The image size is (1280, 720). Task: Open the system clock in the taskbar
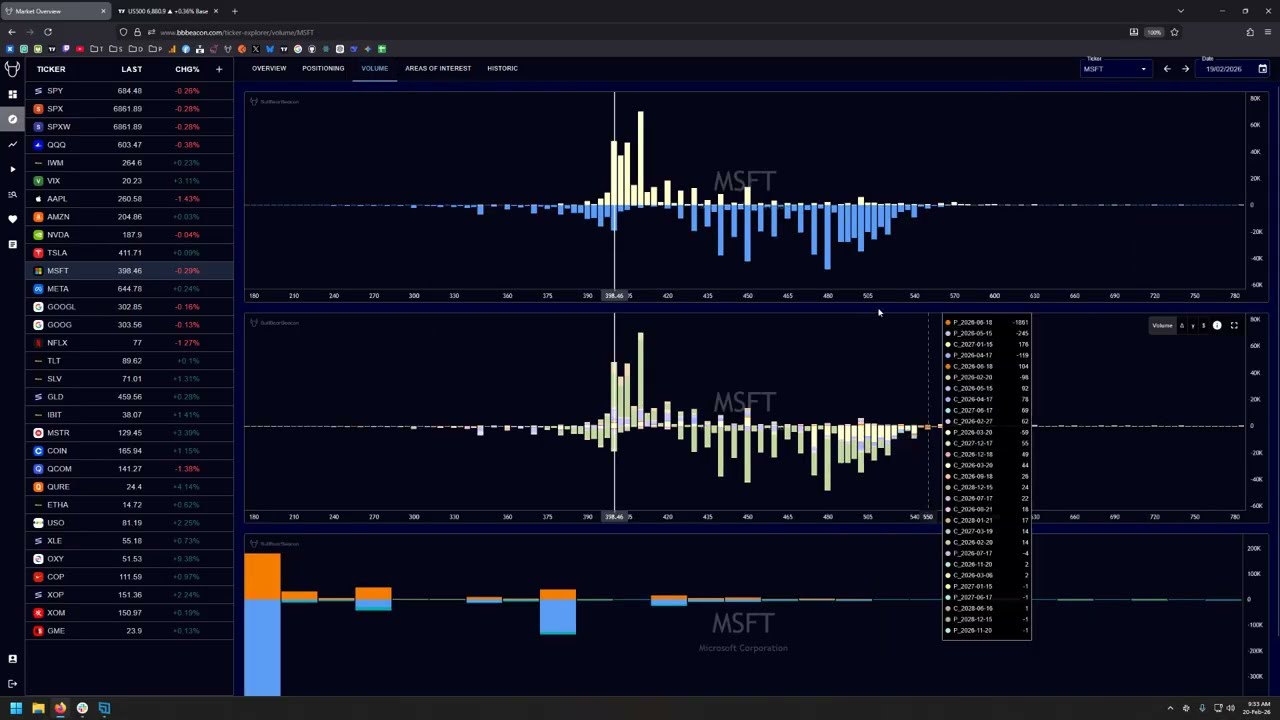(1256, 708)
